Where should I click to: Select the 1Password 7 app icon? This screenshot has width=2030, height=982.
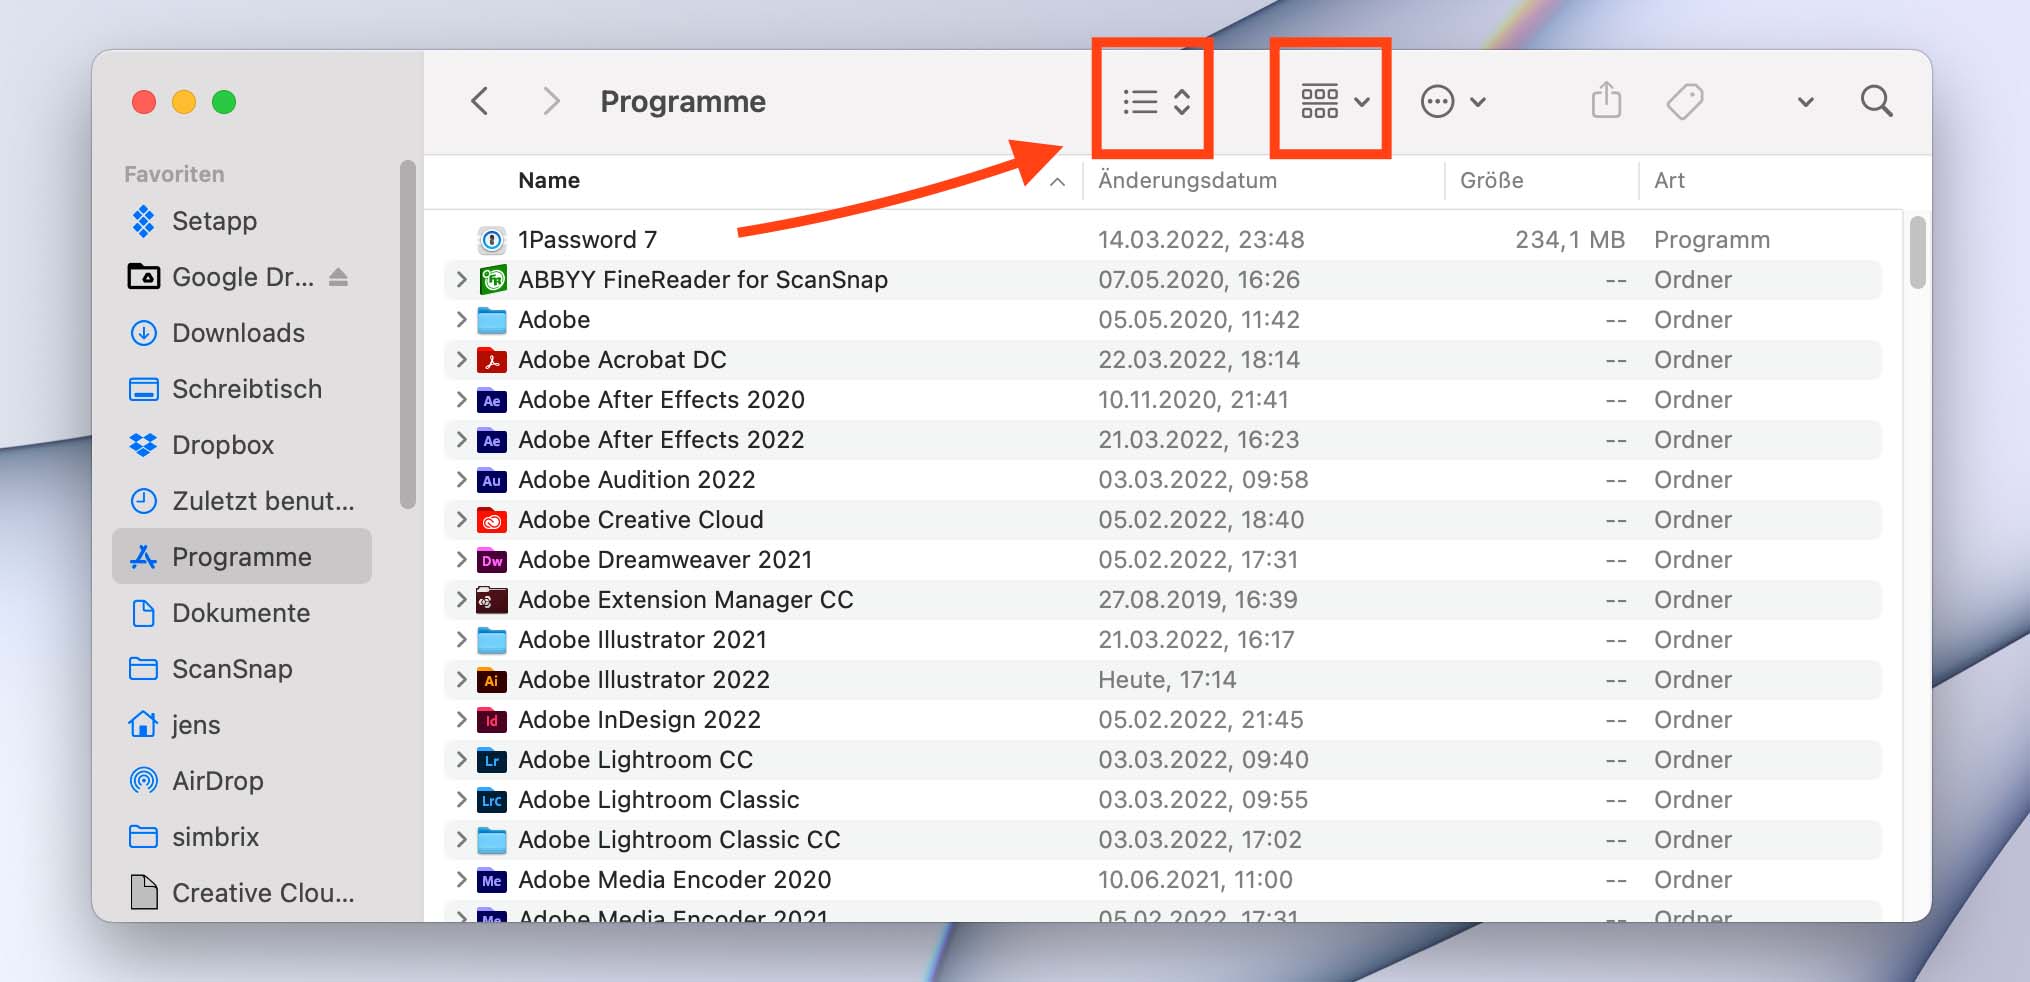click(x=492, y=240)
